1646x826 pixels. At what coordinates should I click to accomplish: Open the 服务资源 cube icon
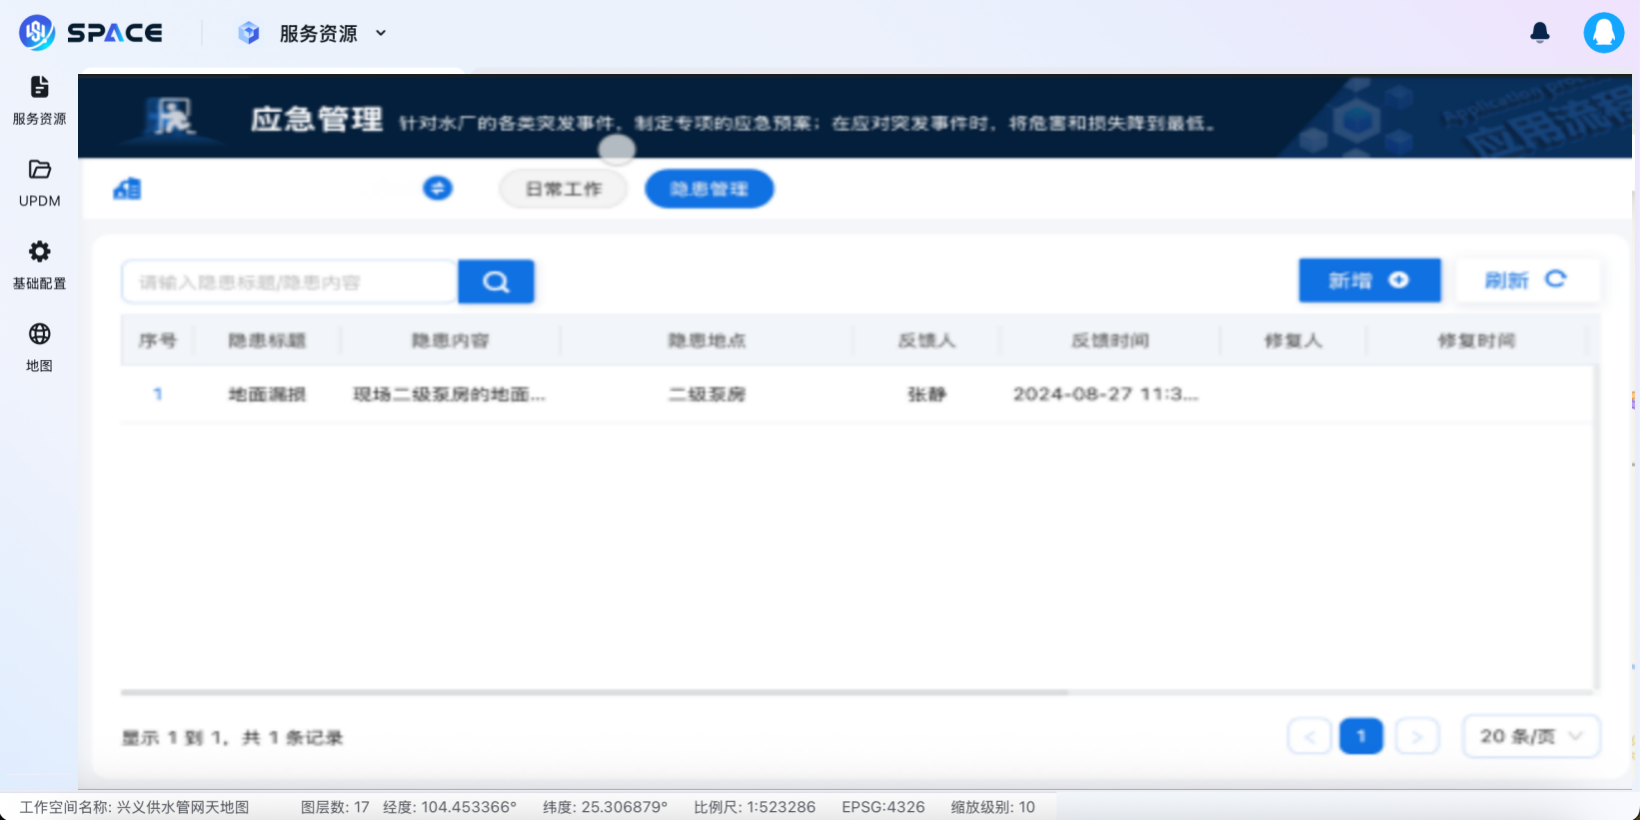(x=249, y=33)
